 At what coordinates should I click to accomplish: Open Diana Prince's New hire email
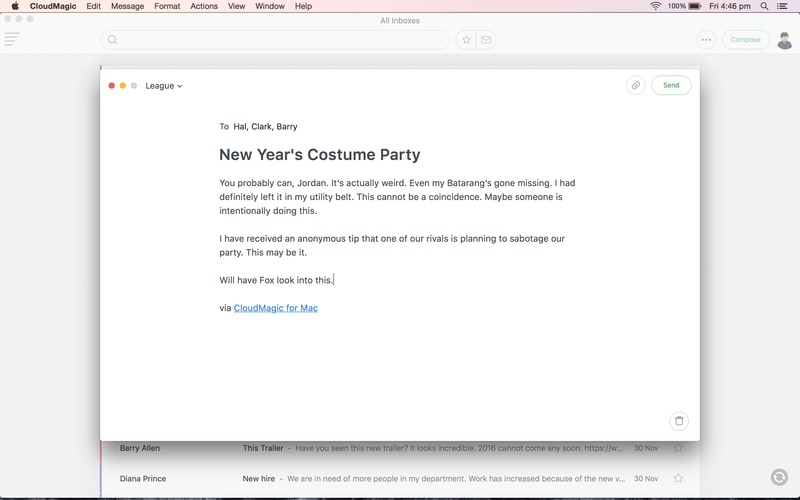(400, 479)
